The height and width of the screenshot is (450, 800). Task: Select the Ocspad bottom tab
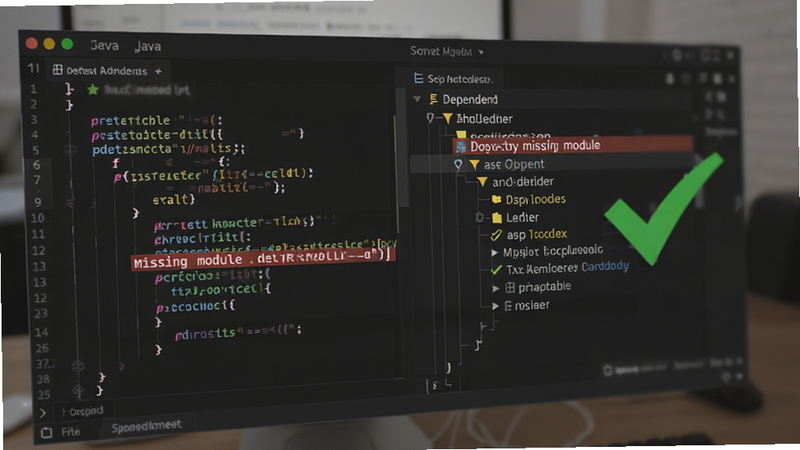[x=82, y=411]
